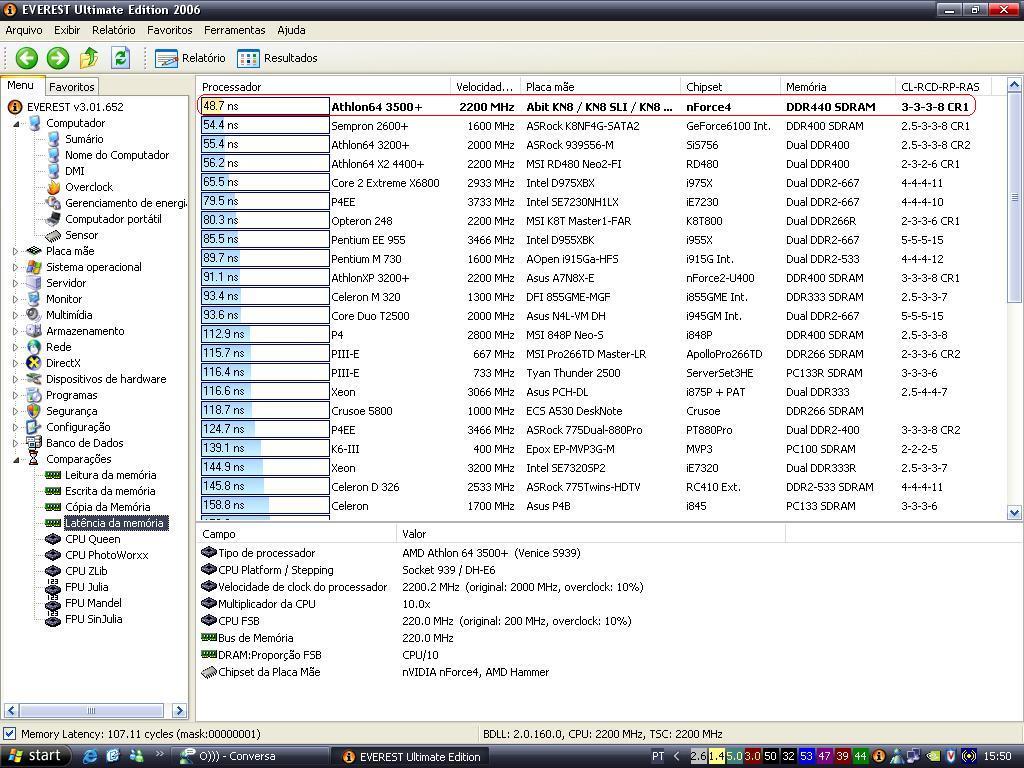Open Internet Explorer from quick launch
The image size is (1024, 768).
90,756
